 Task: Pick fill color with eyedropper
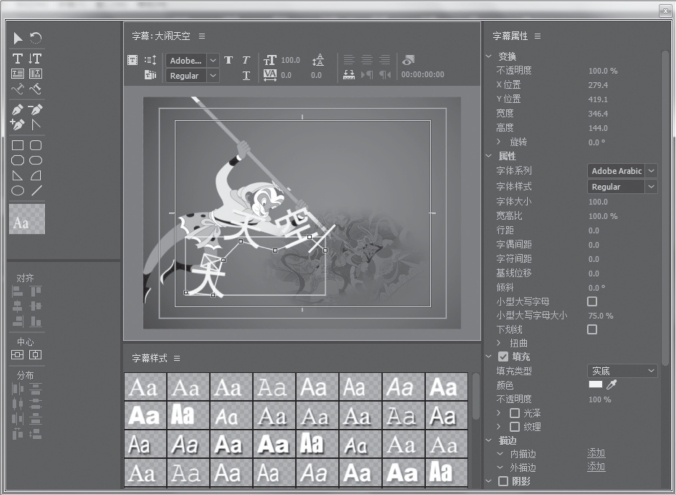point(612,385)
